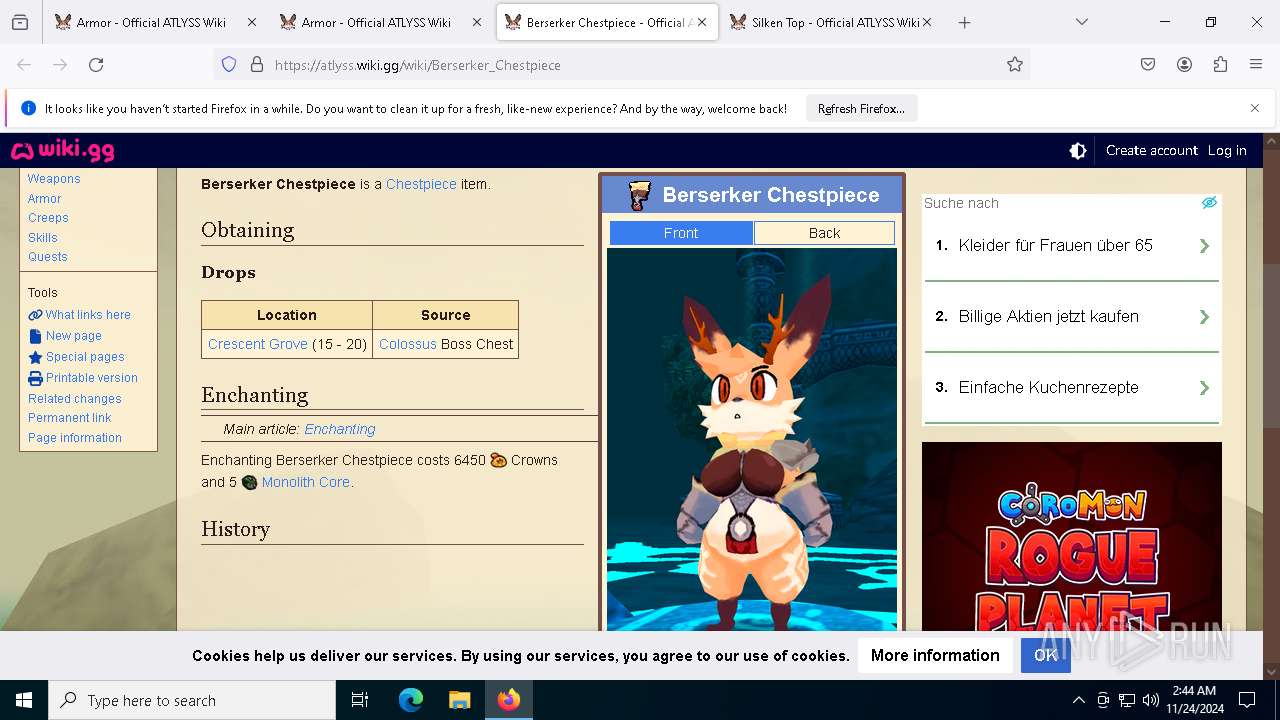1280x720 pixels.
Task: Click Coromon Rogue Planet ad banner
Action: pos(1072,536)
